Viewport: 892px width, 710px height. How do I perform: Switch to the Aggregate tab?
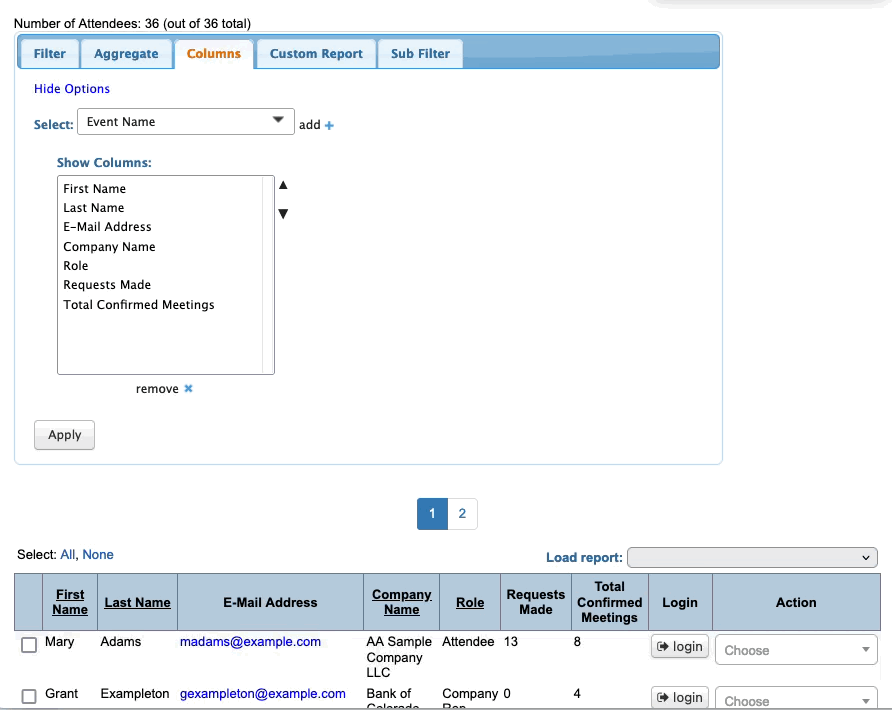pyautogui.click(x=126, y=54)
